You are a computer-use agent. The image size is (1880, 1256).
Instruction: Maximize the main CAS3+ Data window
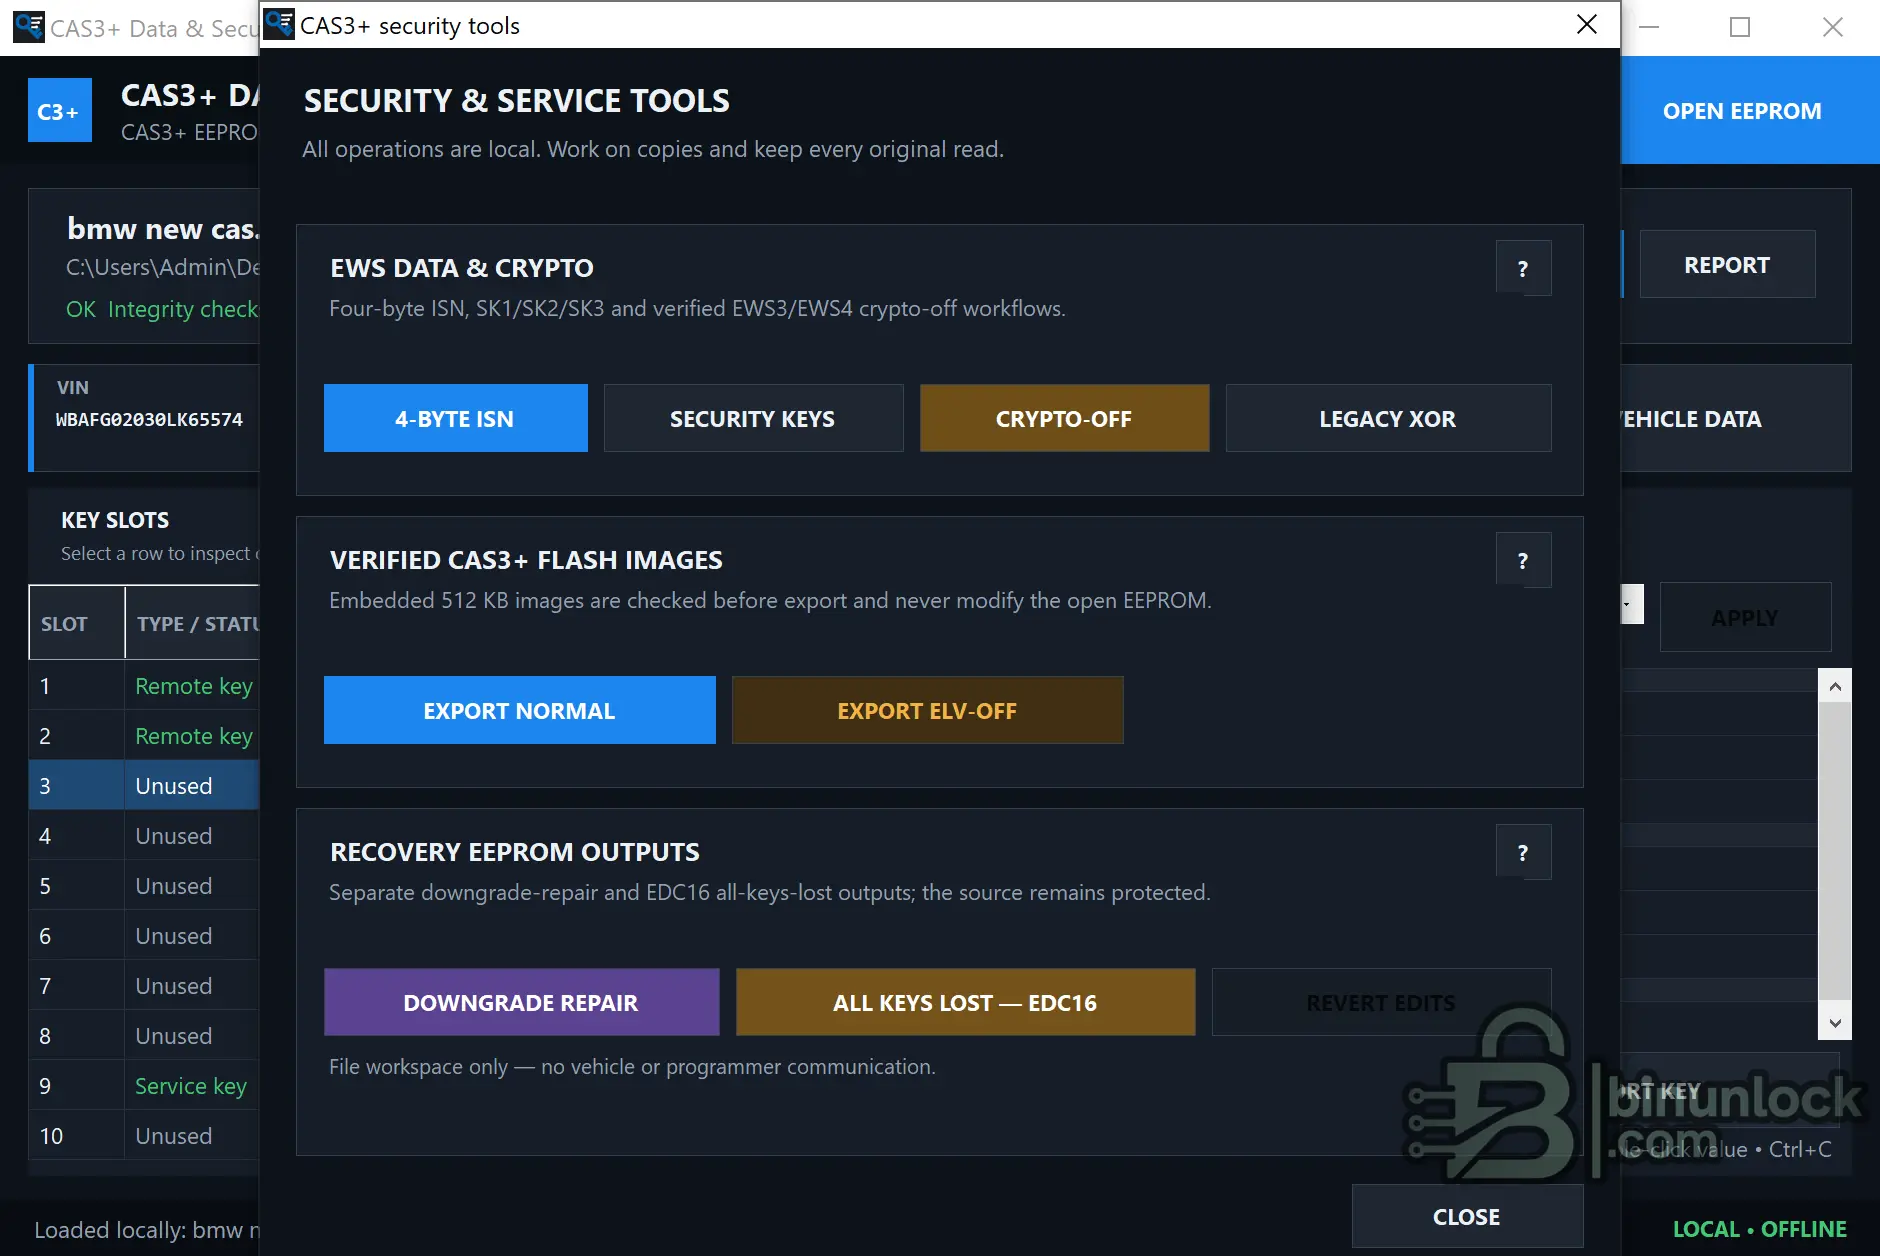tap(1740, 27)
